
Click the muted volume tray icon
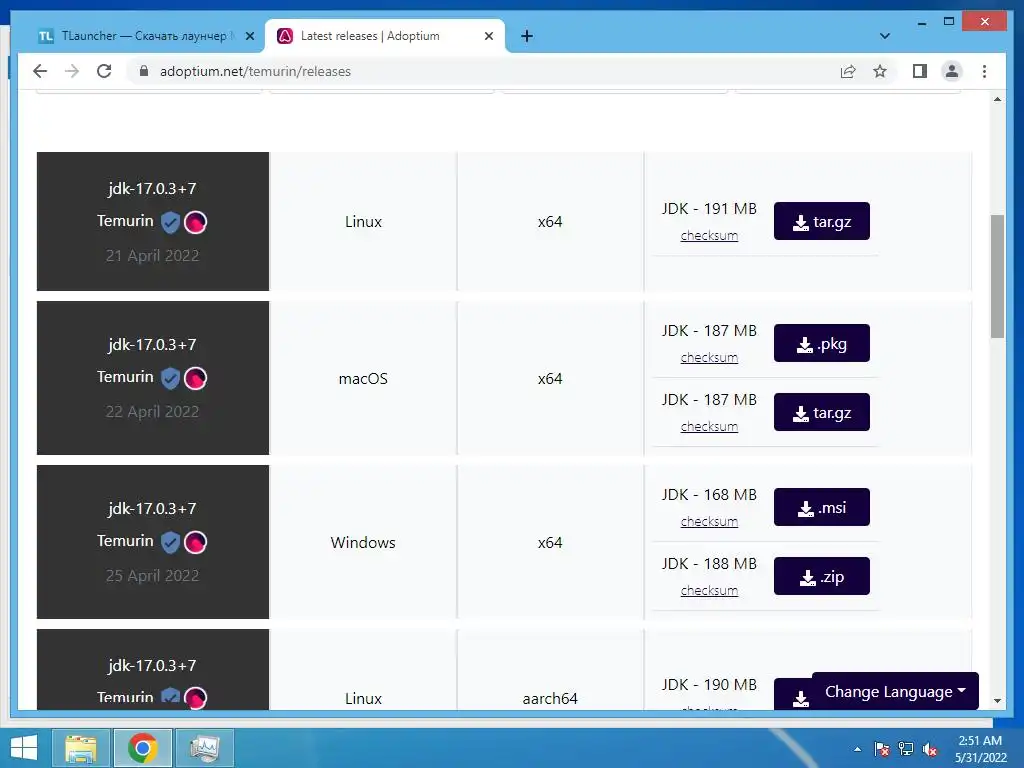tap(930, 749)
